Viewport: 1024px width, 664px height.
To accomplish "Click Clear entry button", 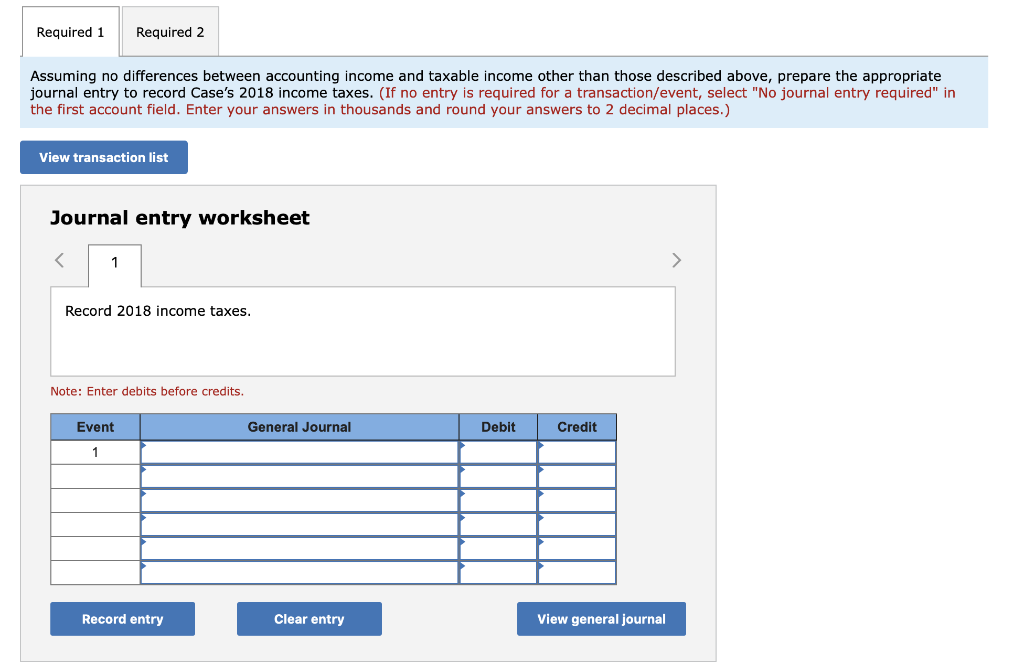I will click(309, 619).
